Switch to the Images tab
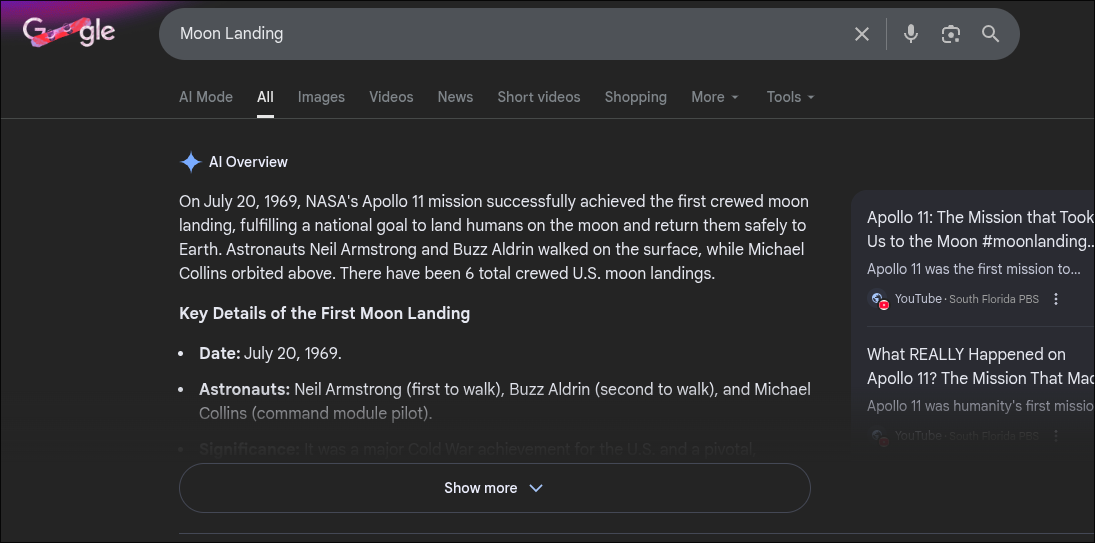Screen dimensions: 1095x543 pos(321,97)
